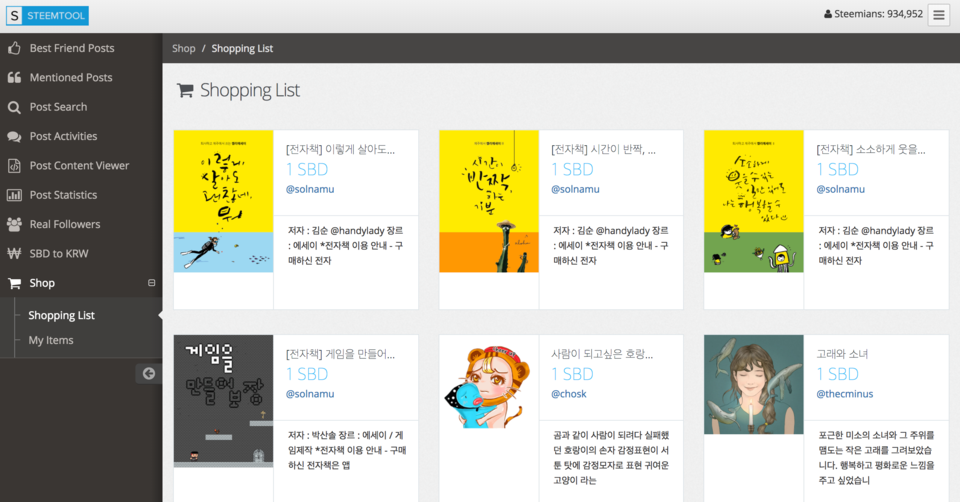Open My Items submenu item
The width and height of the screenshot is (960, 502).
[x=51, y=340]
